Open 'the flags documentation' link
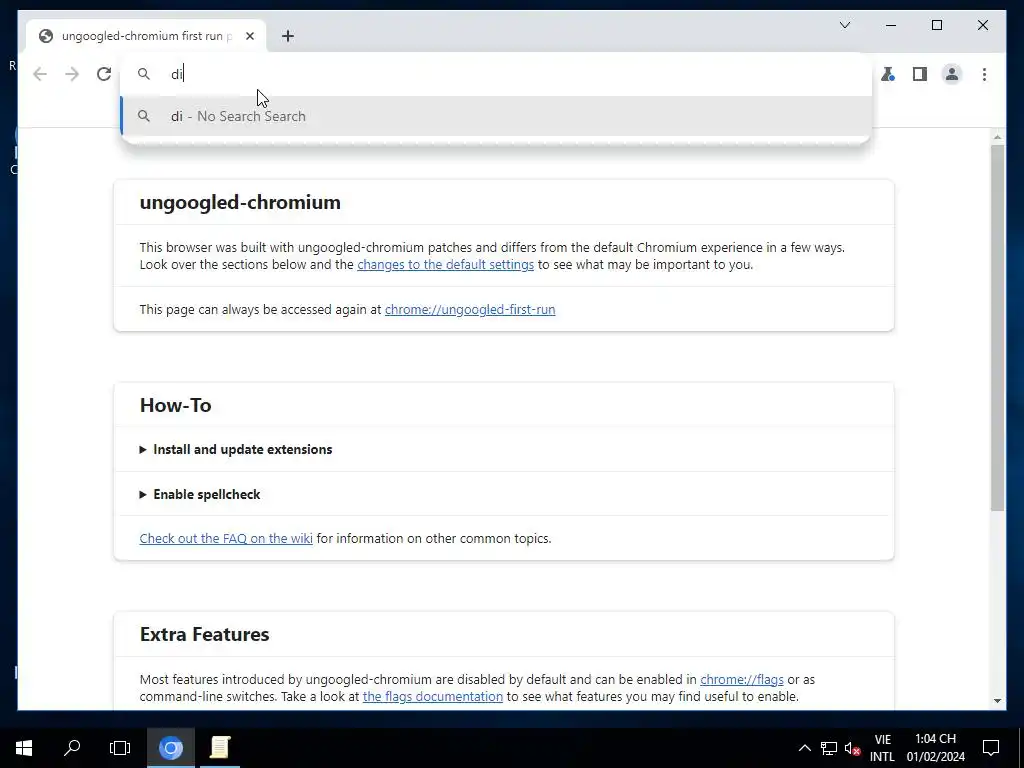Screen dimensions: 1024x768 coord(433,697)
